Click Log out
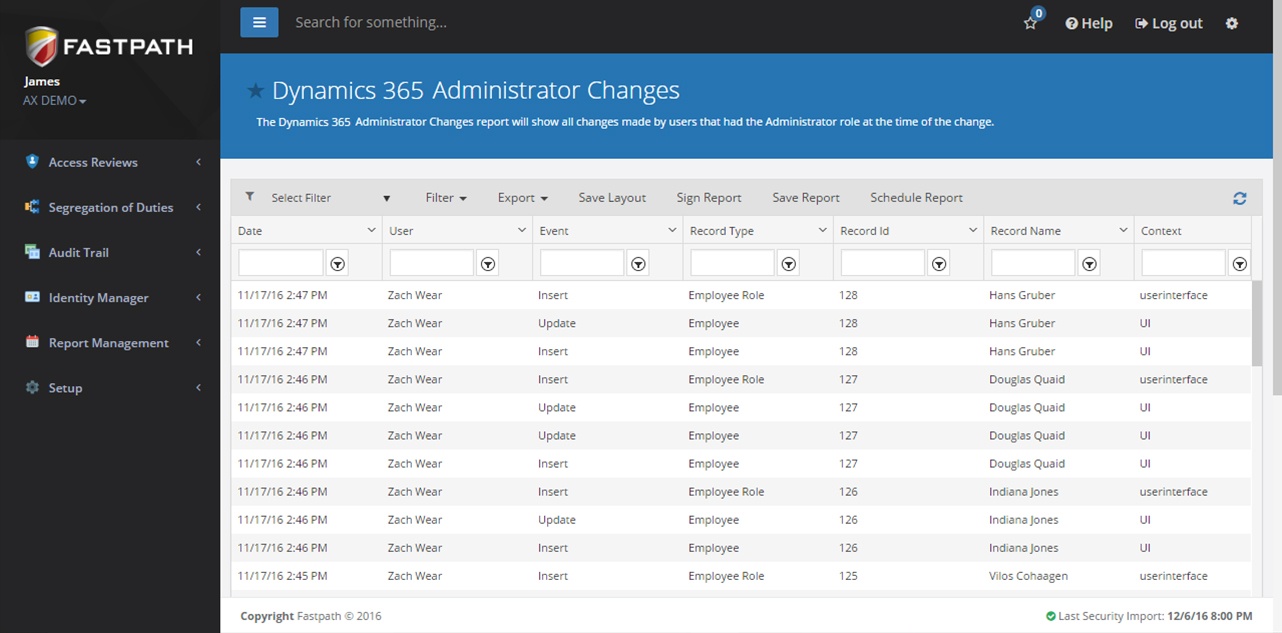 point(1169,23)
